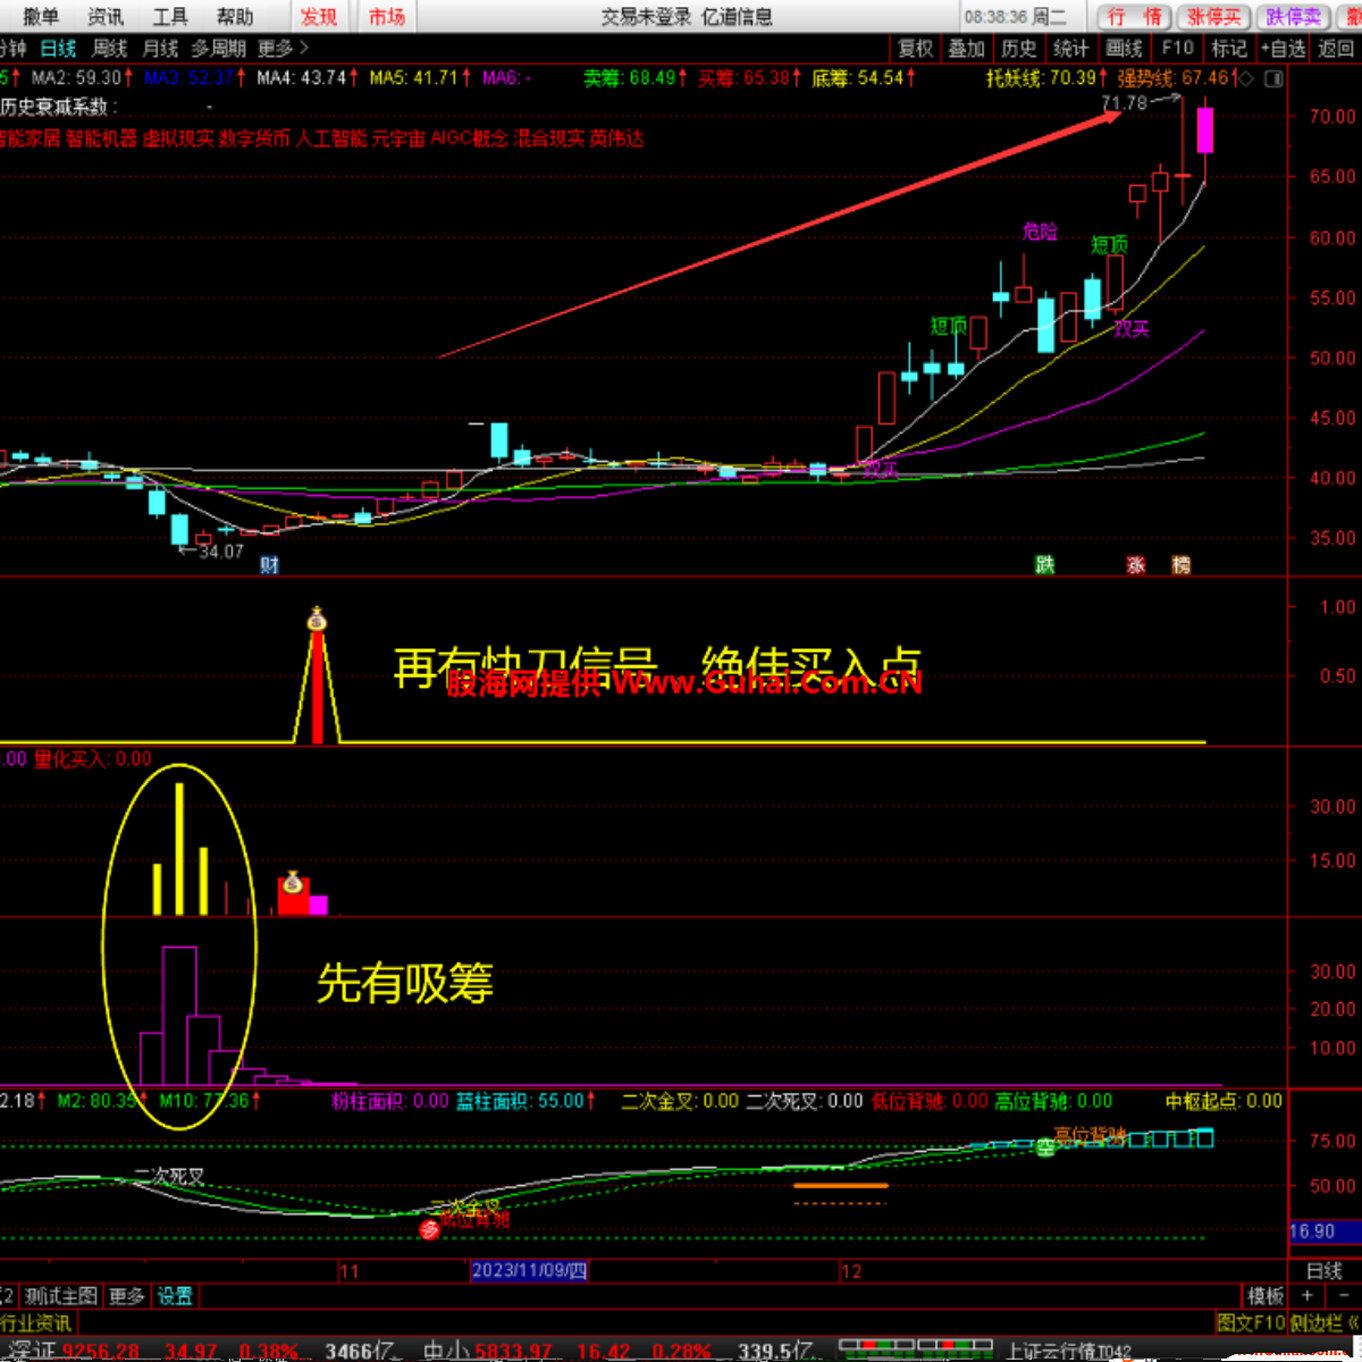1362x1362 pixels.
Task: Click the 跌 marker icon
Action: click(x=1045, y=565)
